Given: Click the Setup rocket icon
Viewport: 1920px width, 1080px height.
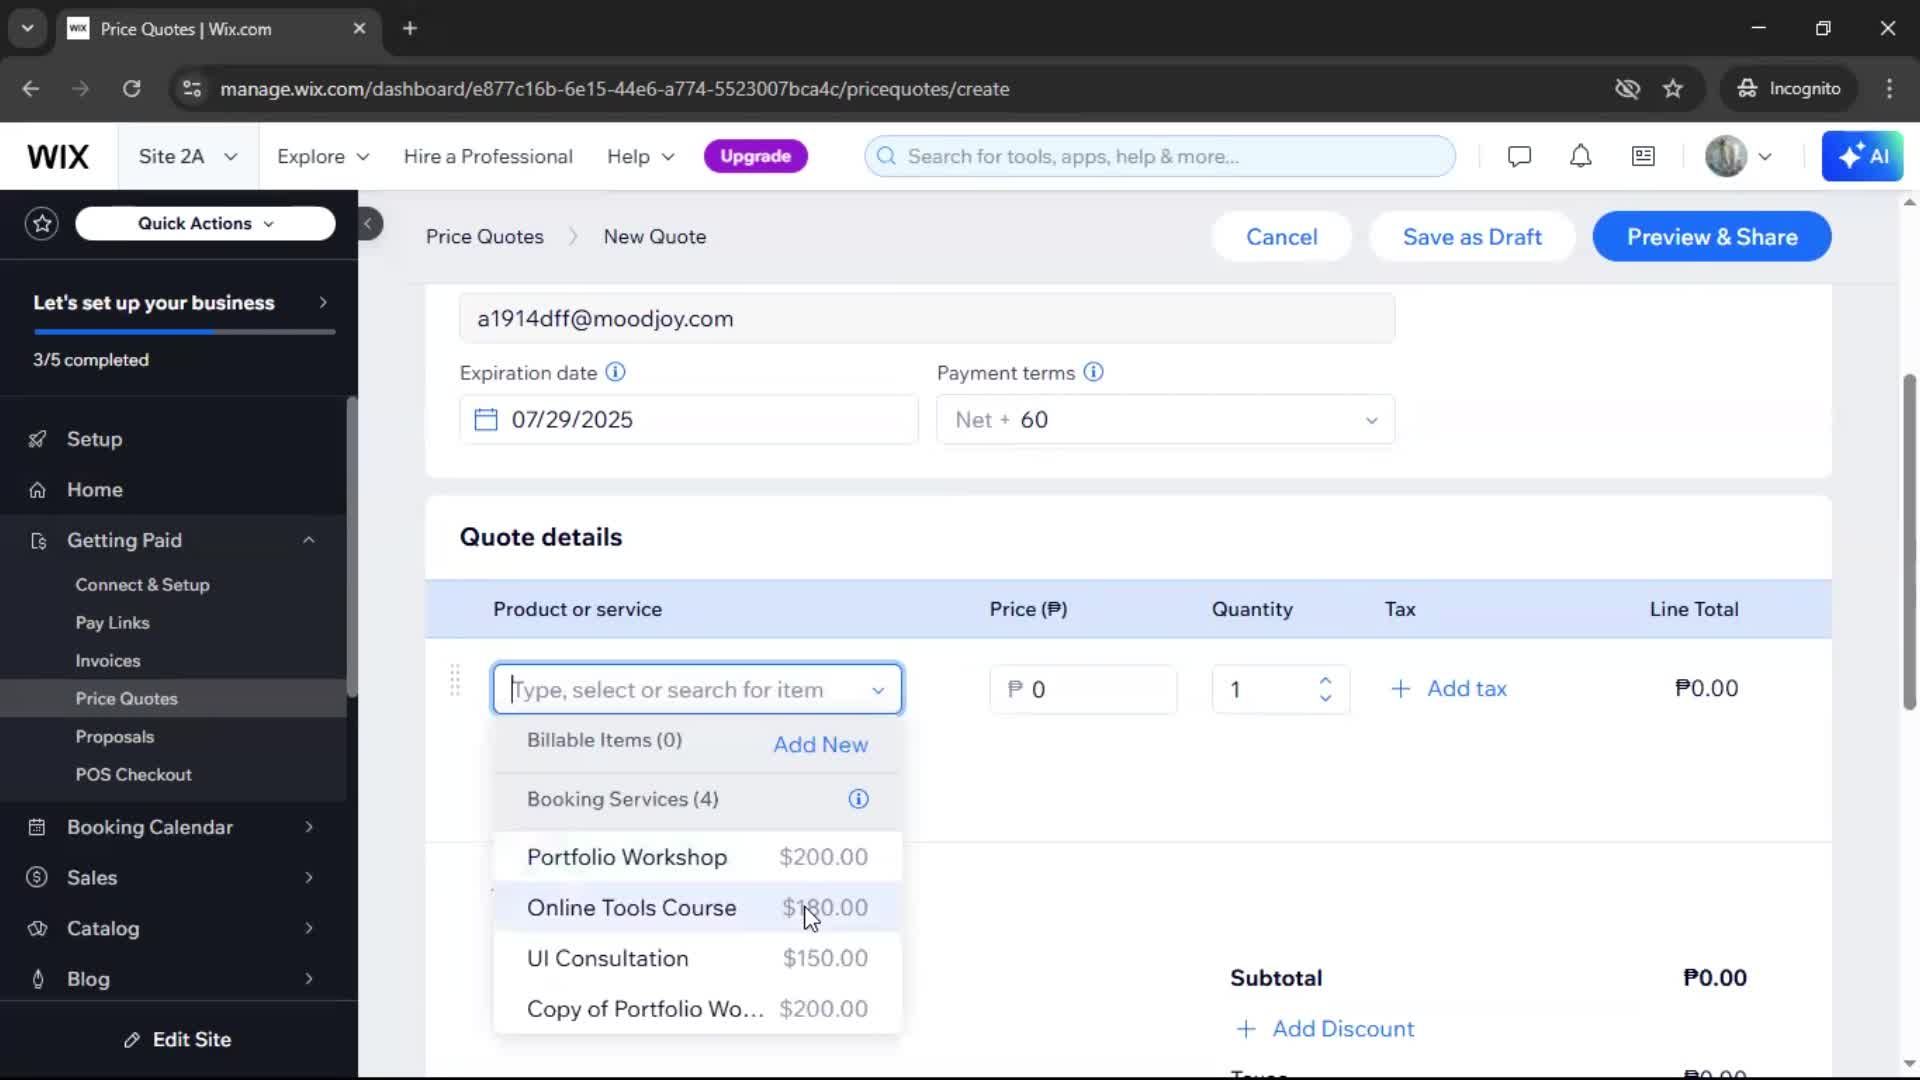Looking at the screenshot, I should tap(37, 439).
